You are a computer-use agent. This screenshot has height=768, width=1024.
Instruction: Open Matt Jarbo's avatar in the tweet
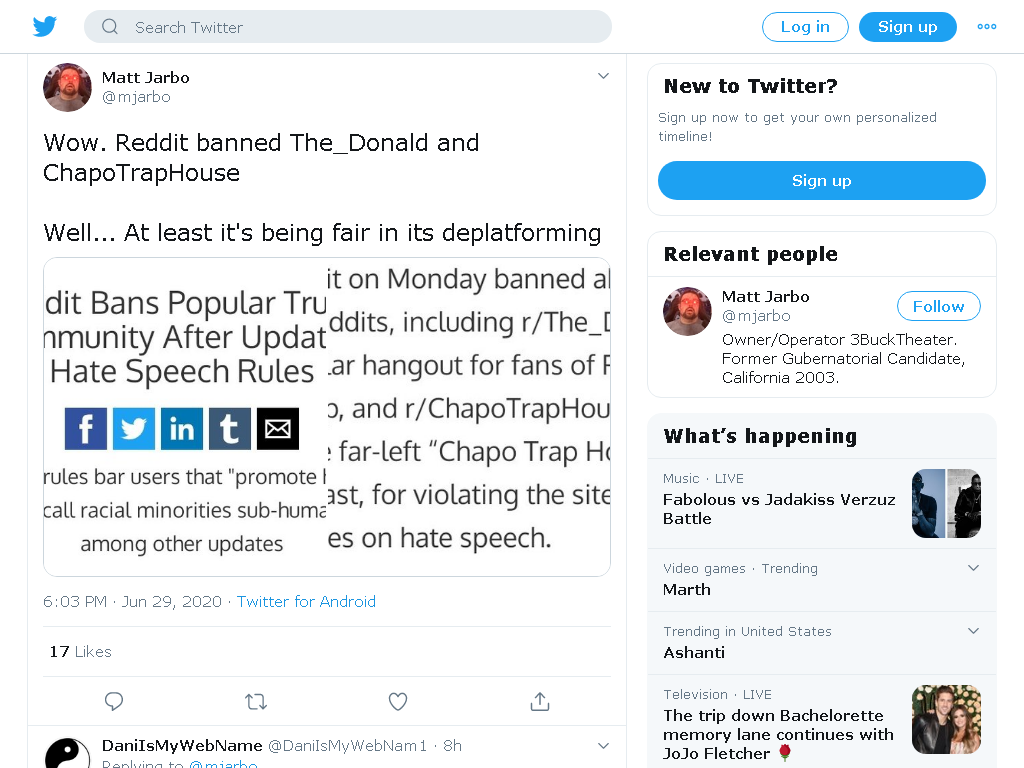click(x=67, y=88)
